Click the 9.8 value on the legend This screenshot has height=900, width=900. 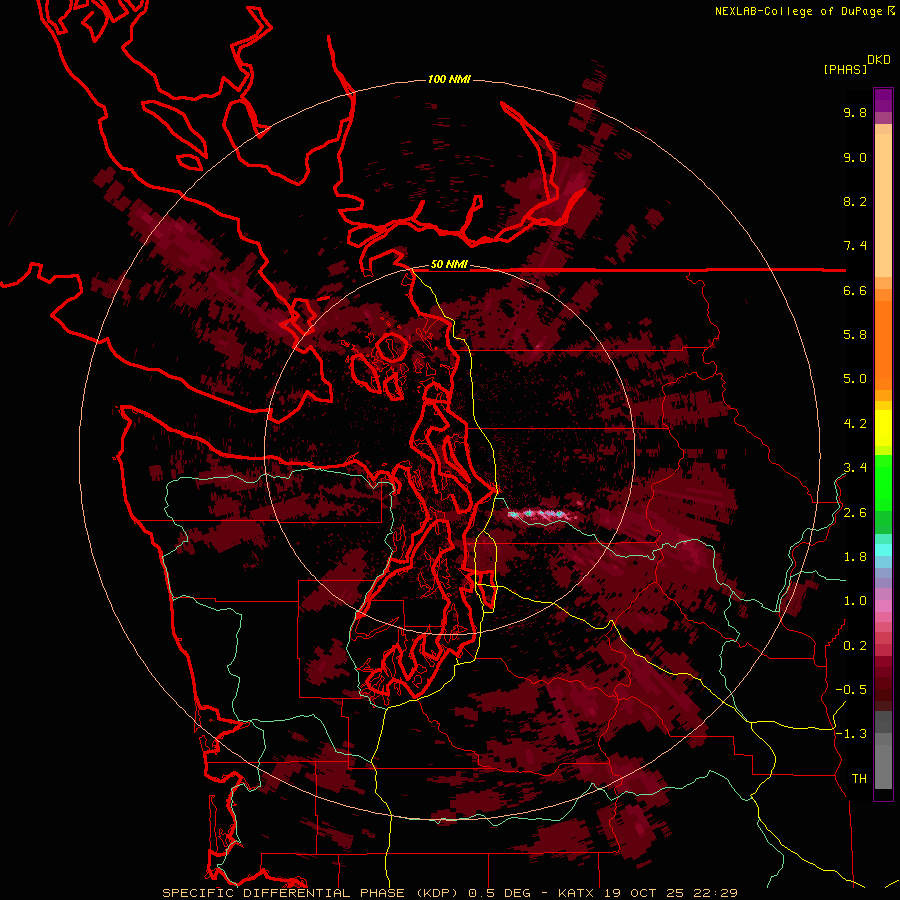pos(855,112)
